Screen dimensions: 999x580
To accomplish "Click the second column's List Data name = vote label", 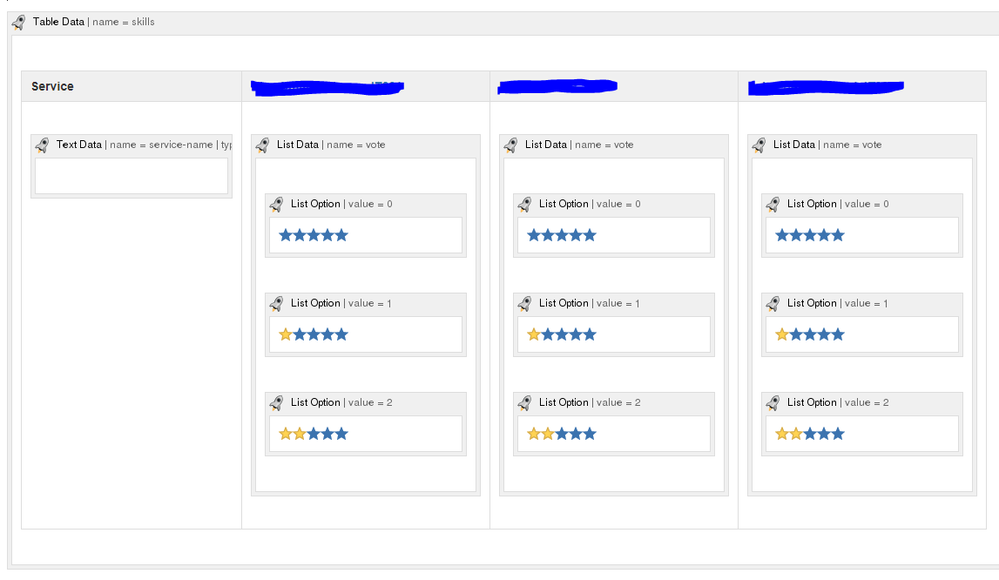I will pos(579,145).
